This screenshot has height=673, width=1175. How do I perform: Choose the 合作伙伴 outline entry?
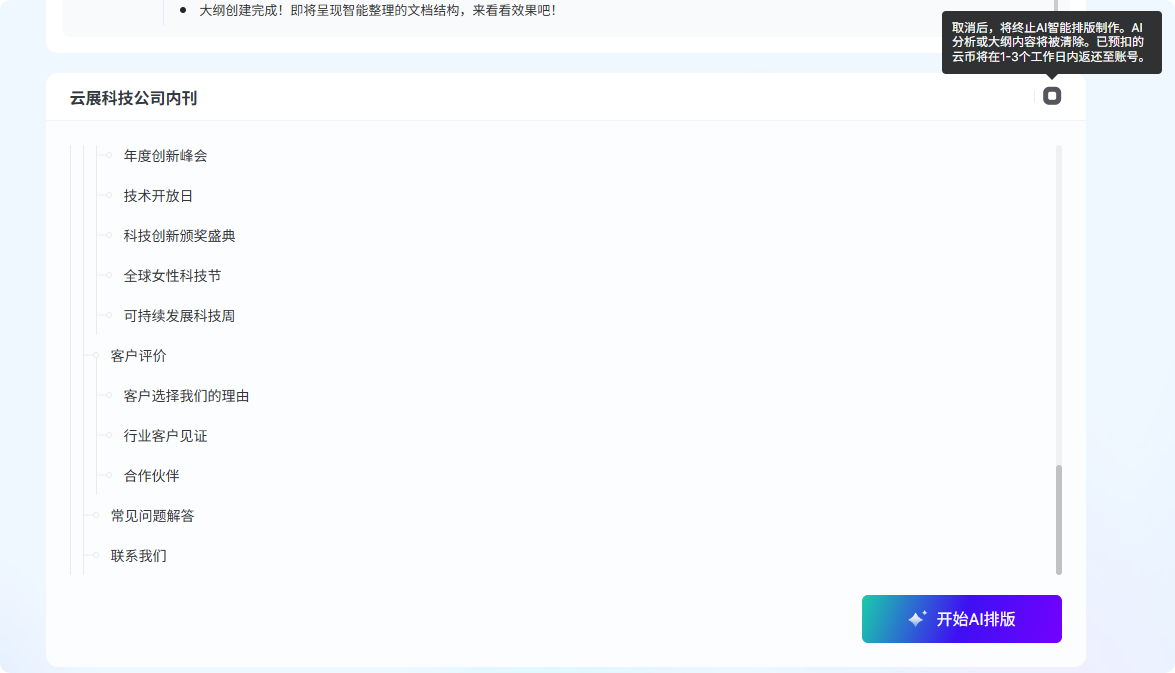tap(151, 476)
